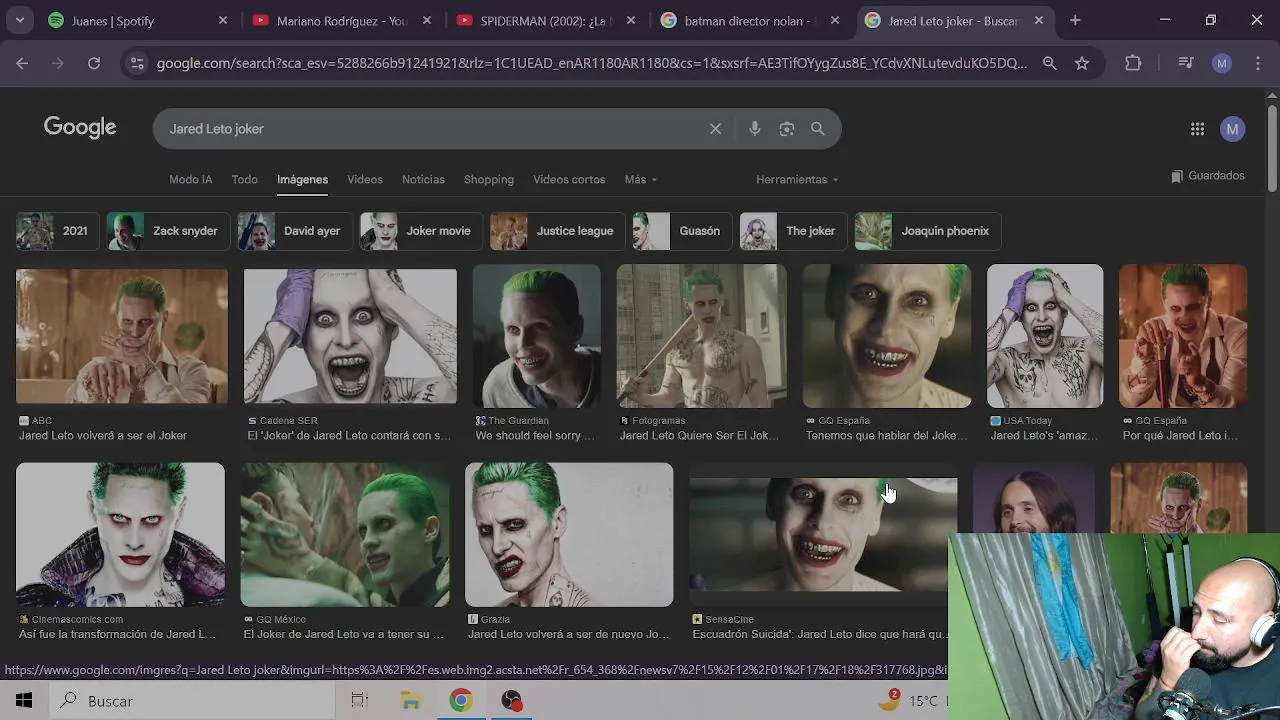
Task: Open ABC image Jared Leto volverá thumbnail
Action: pyautogui.click(x=122, y=336)
